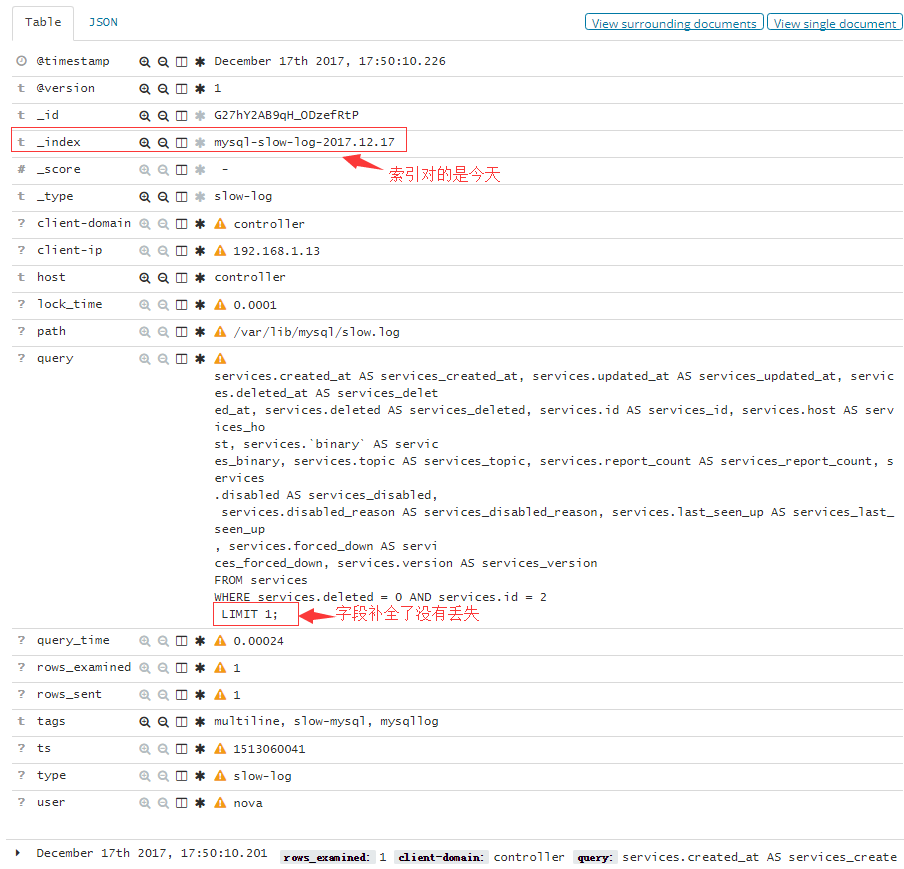Click warning icon beside the client-ip value
Viewport: 904px width, 869px height.
click(x=220, y=251)
